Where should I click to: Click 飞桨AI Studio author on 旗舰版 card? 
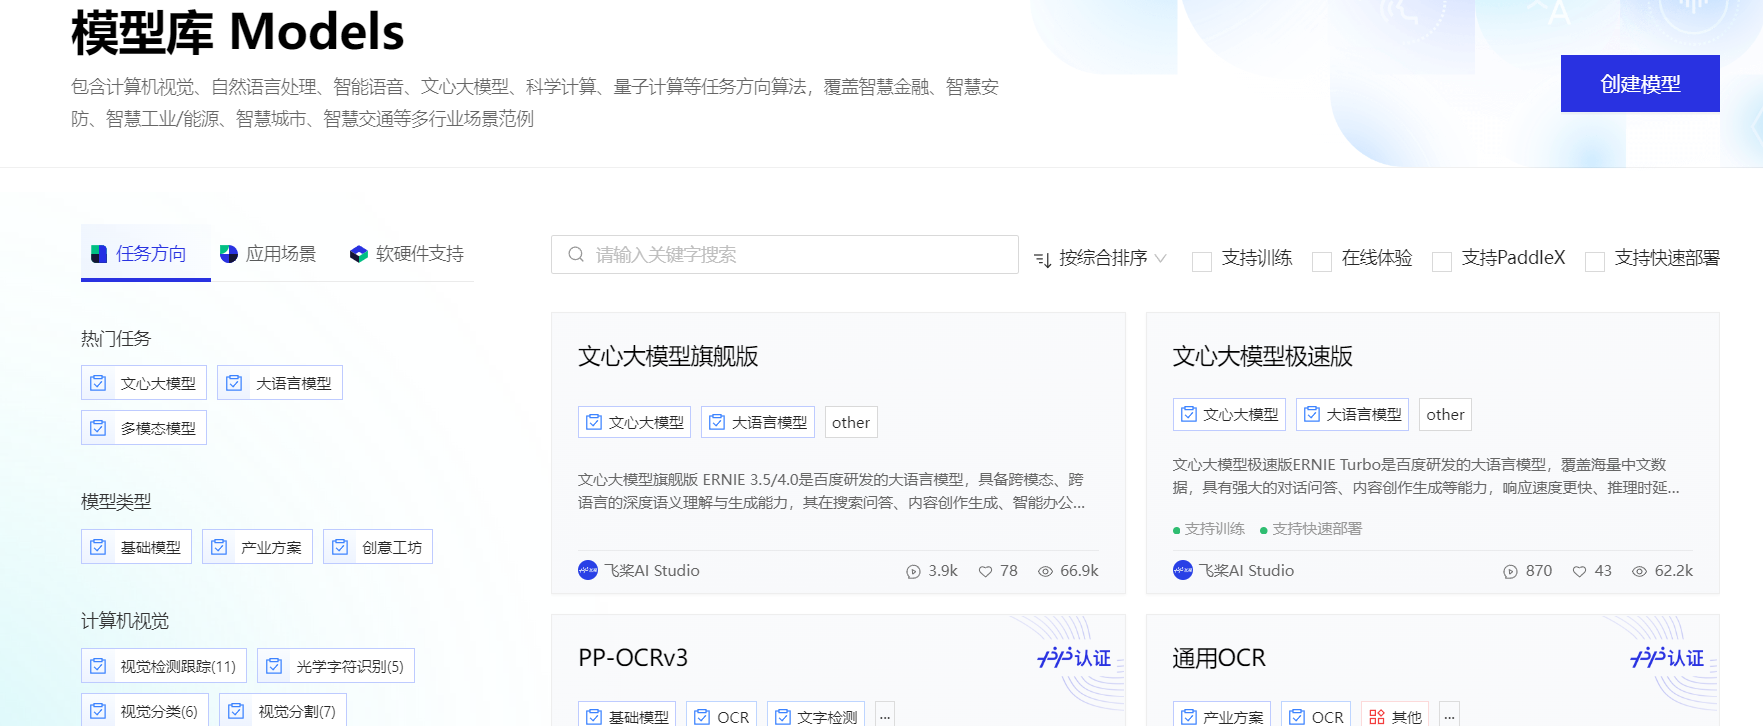coord(652,570)
